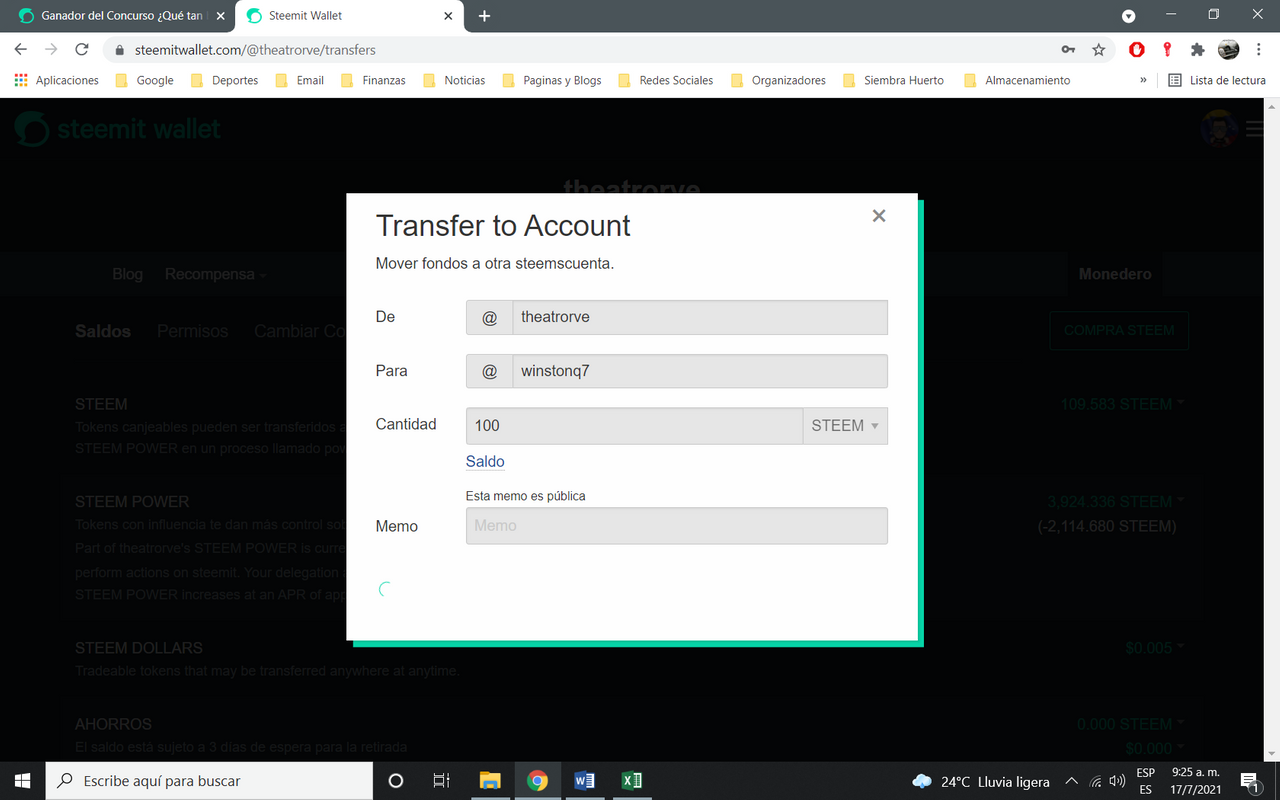Open the notification center icon
Screen dimensions: 1280x800
1249,781
